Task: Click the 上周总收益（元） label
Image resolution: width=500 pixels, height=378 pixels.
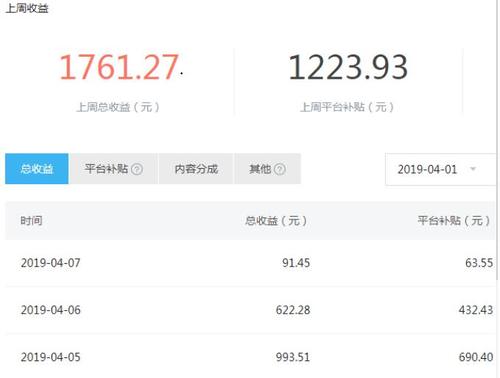Action: click(118, 107)
